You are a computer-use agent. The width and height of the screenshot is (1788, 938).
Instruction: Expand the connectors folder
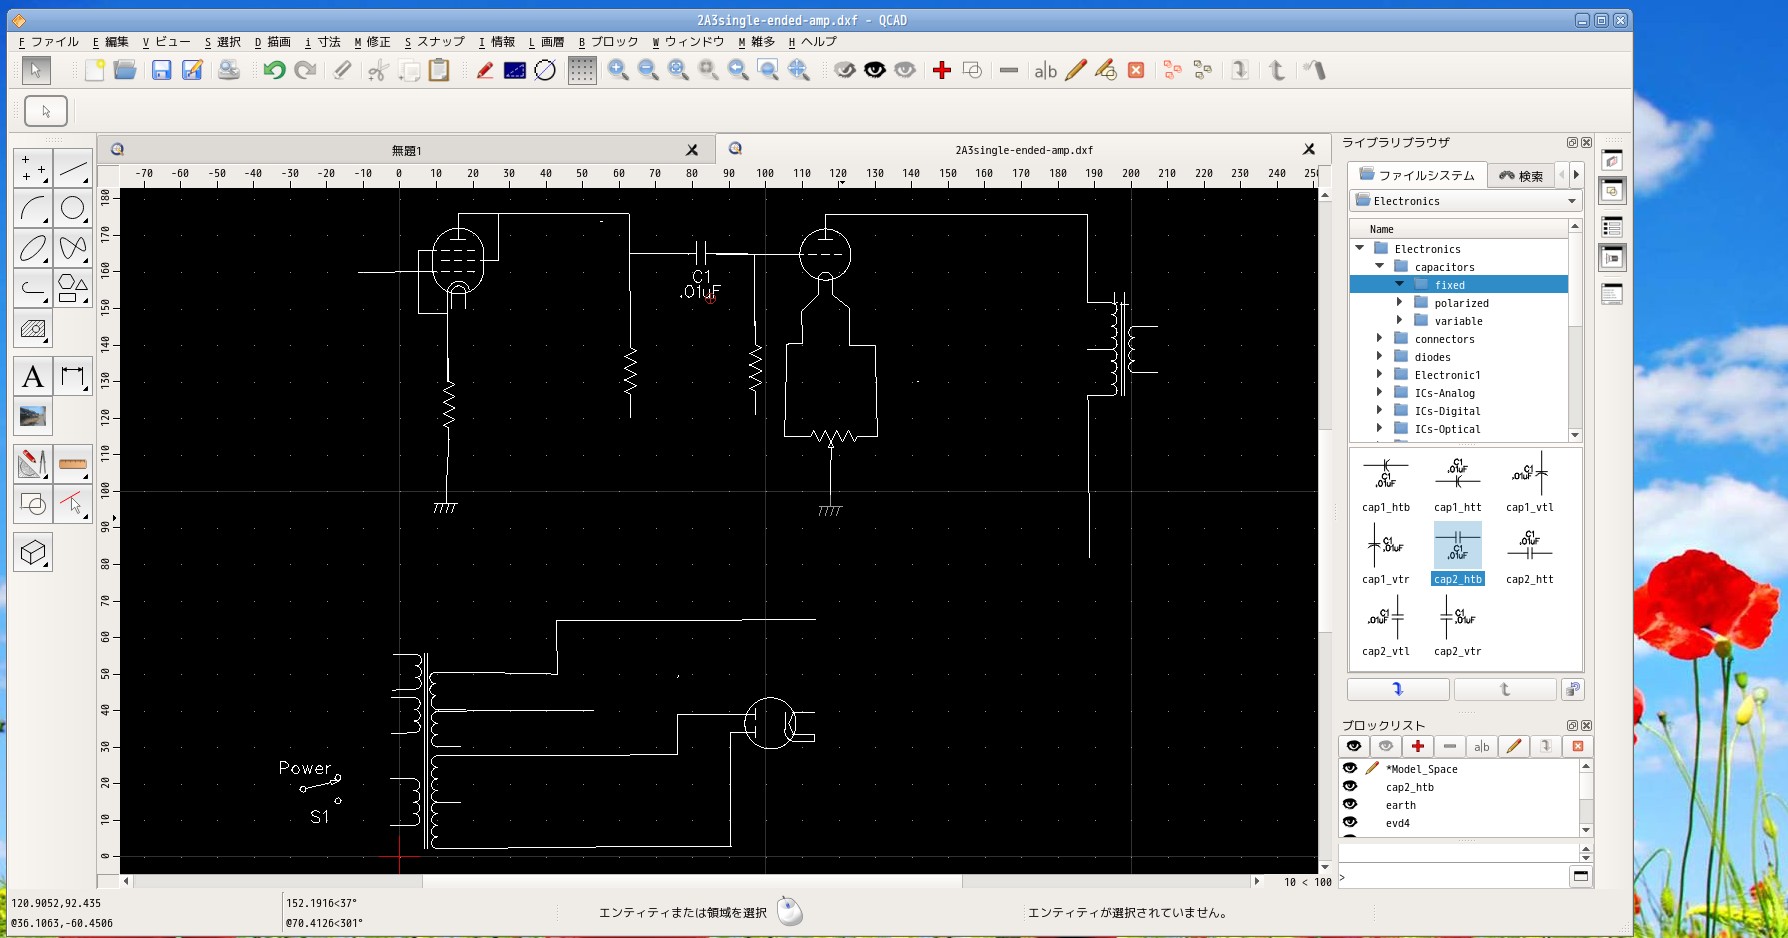tap(1380, 339)
